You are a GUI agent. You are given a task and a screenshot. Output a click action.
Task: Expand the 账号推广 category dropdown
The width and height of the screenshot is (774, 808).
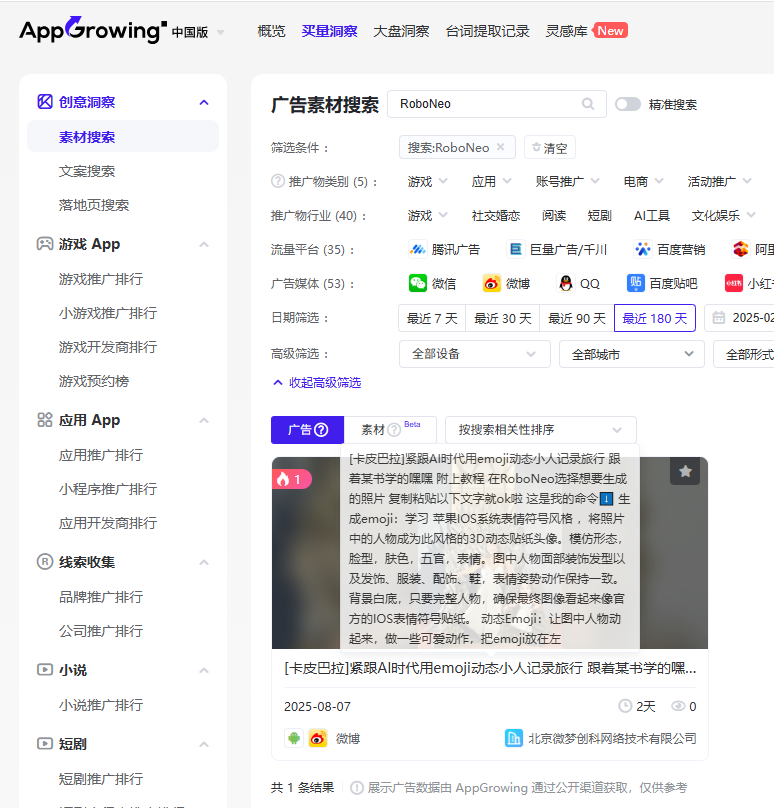click(567, 181)
